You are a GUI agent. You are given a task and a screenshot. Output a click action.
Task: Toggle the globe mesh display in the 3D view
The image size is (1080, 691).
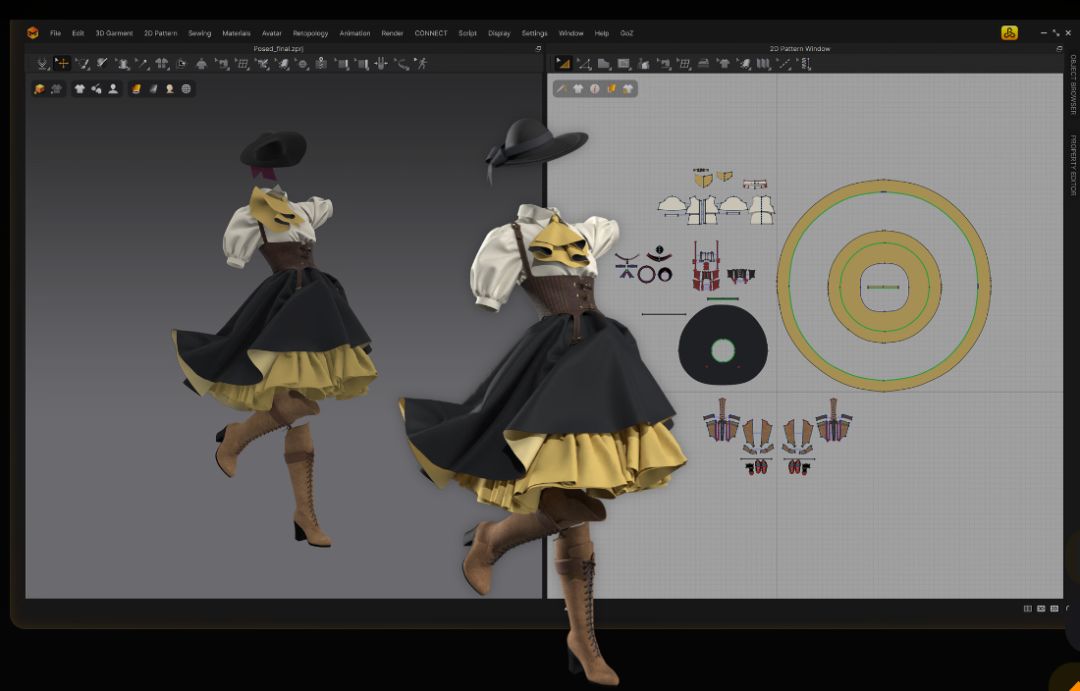tap(186, 89)
